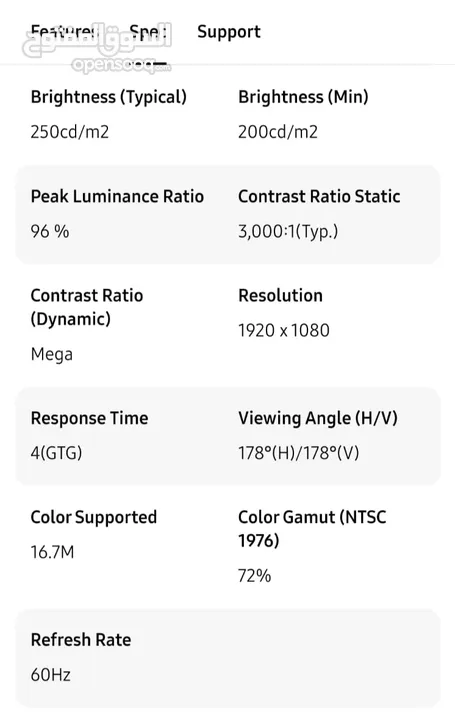Click the Brightness (Typical) heading

109,97
